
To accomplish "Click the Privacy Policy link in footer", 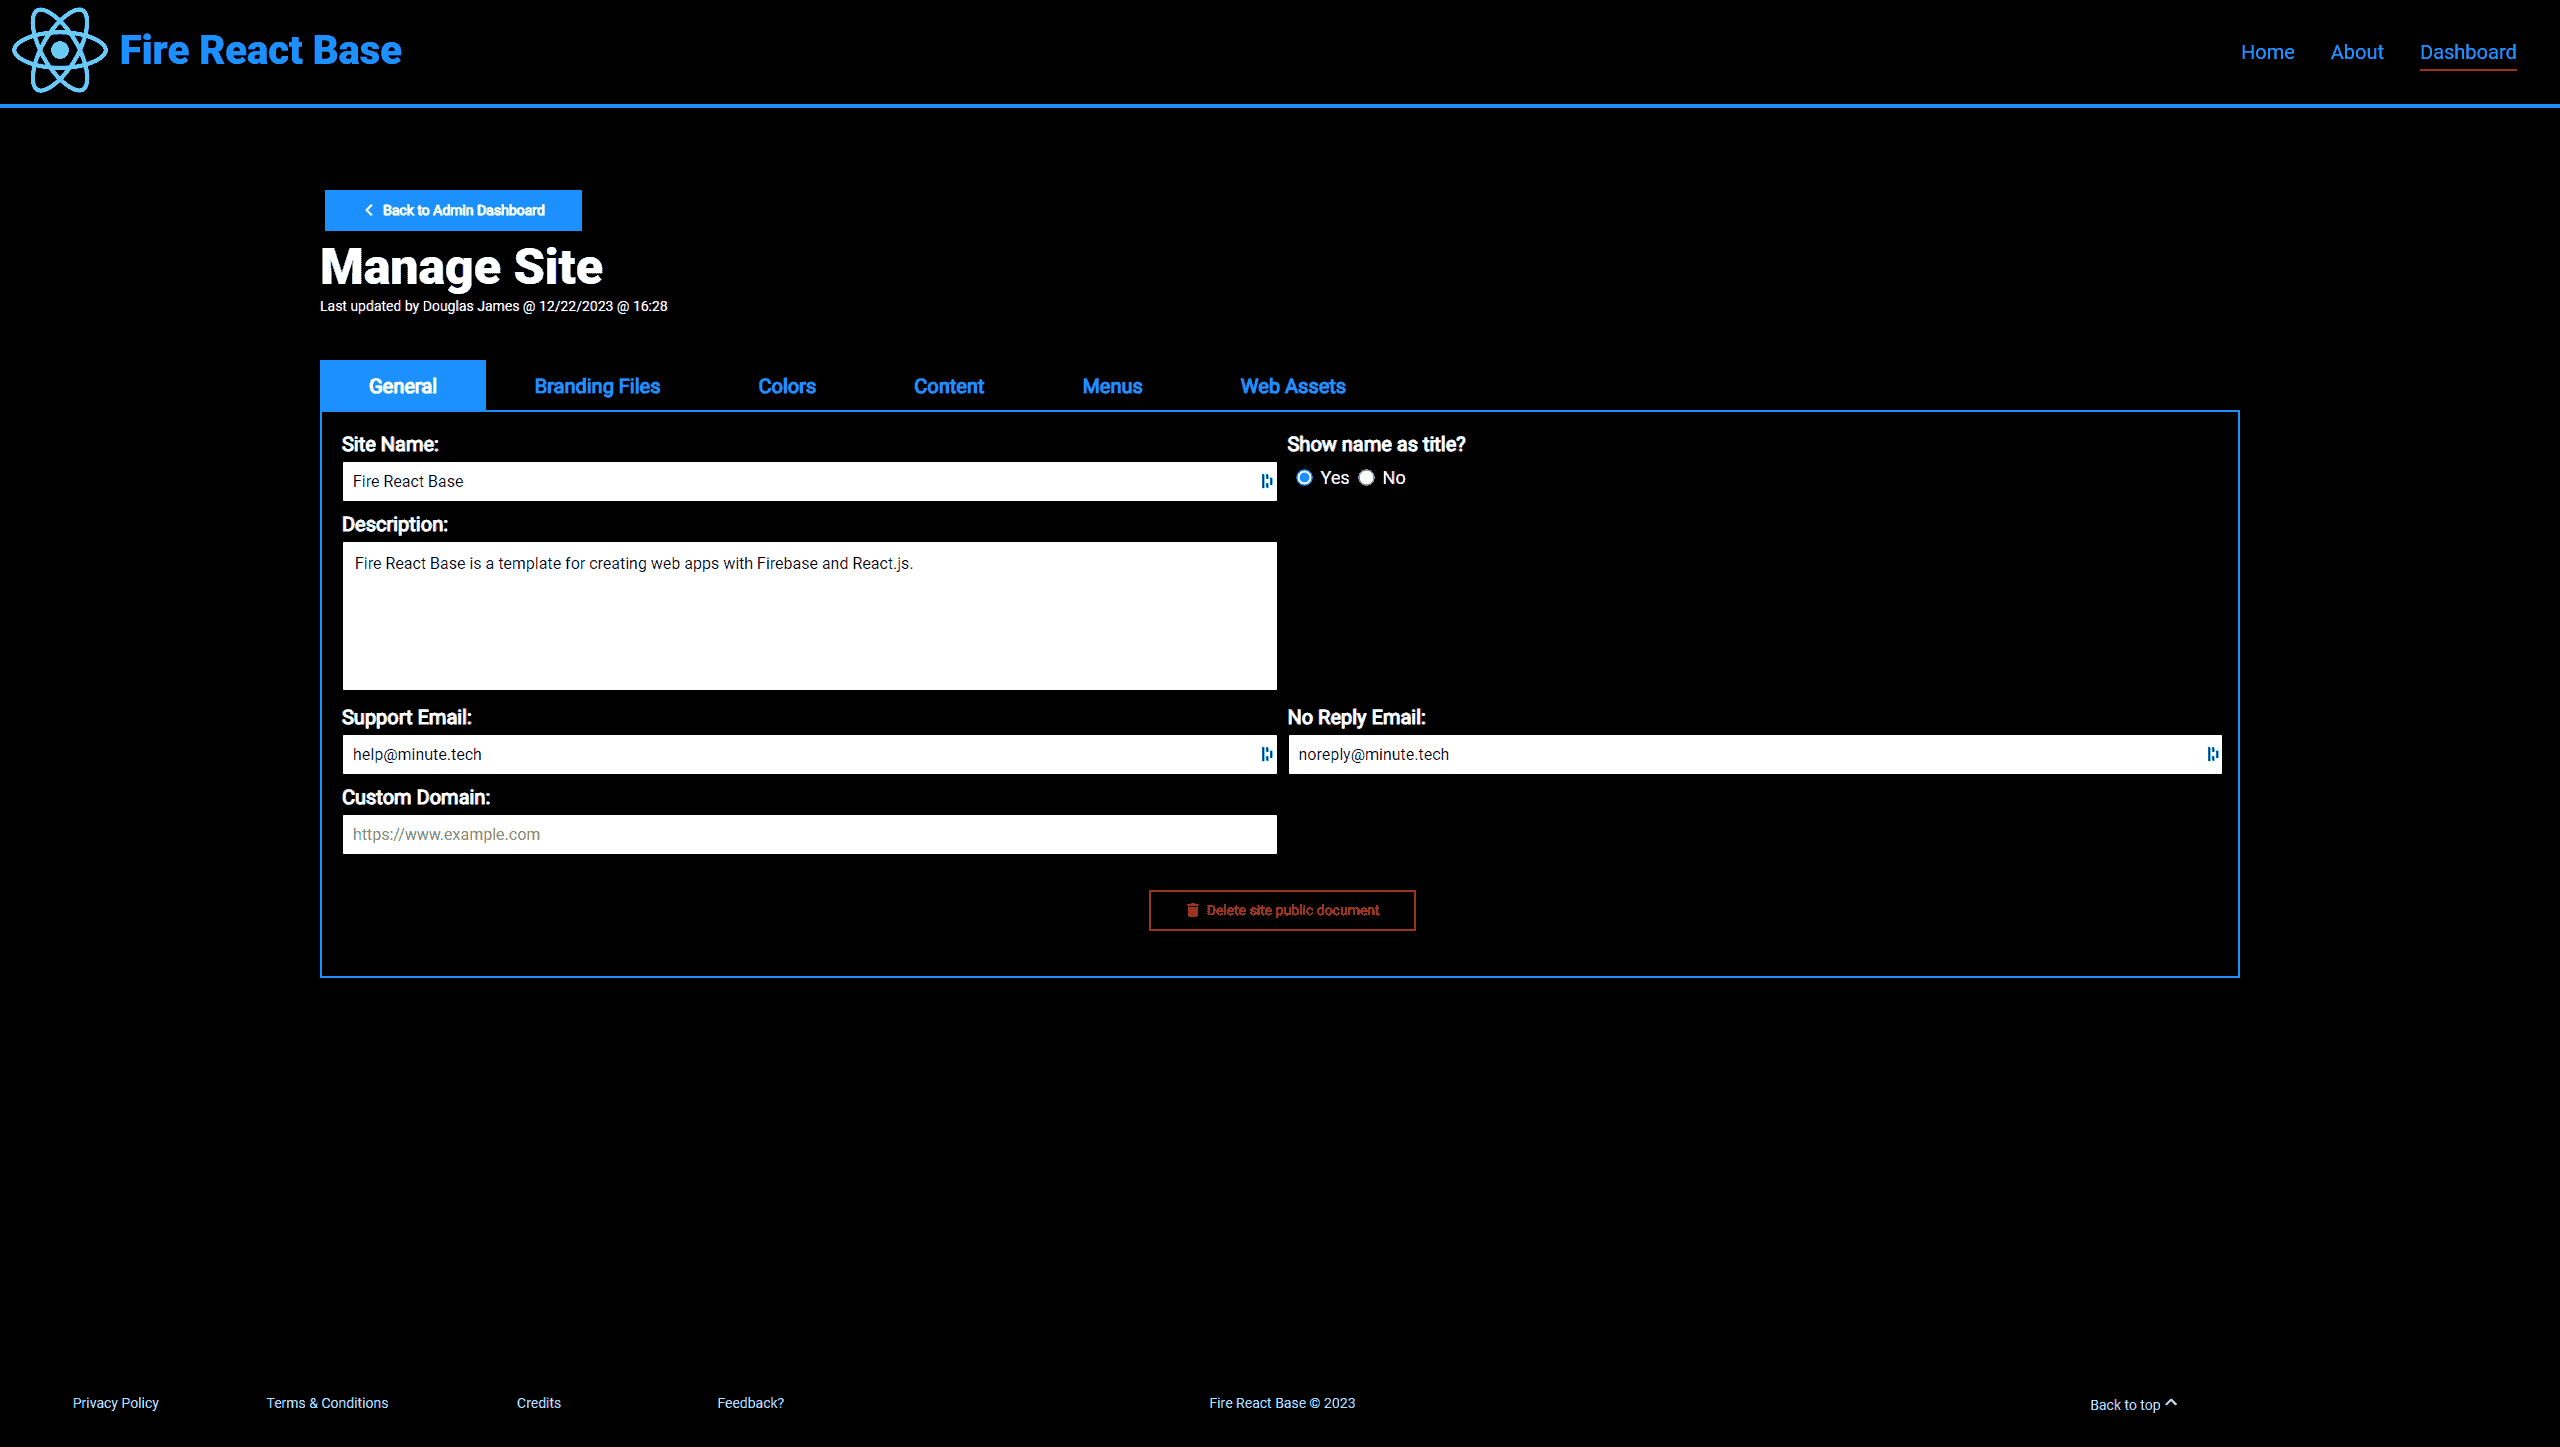I will click(114, 1403).
